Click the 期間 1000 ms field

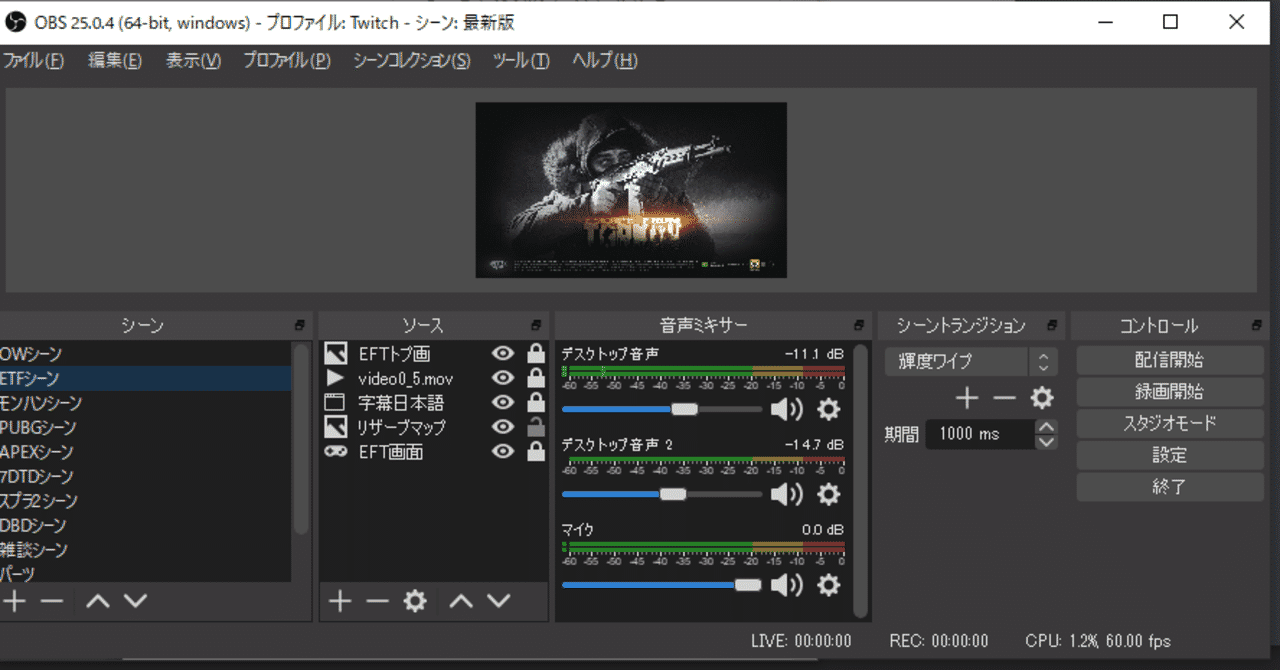(x=980, y=434)
